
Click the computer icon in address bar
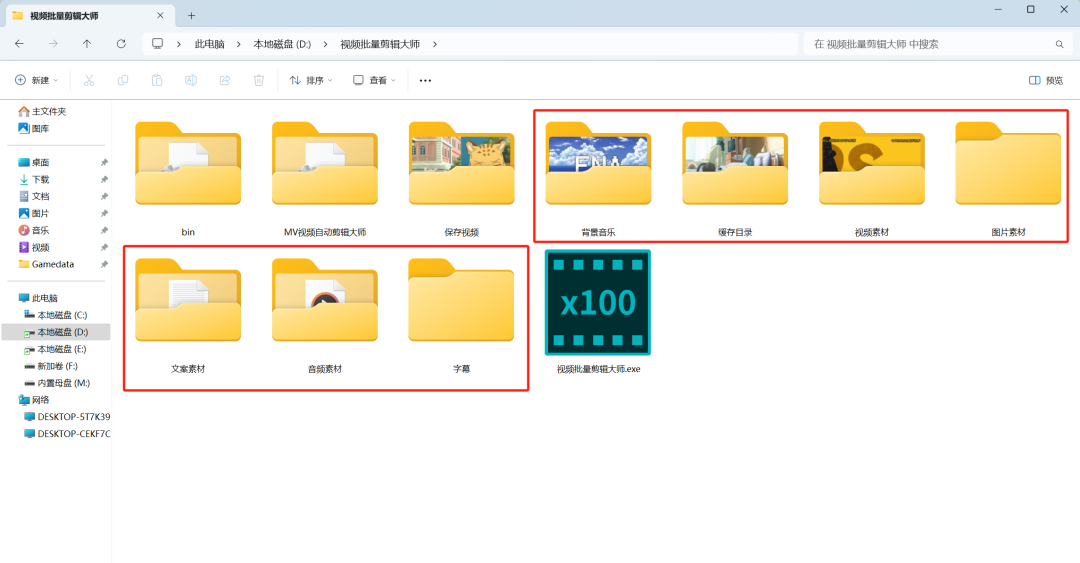(x=158, y=43)
